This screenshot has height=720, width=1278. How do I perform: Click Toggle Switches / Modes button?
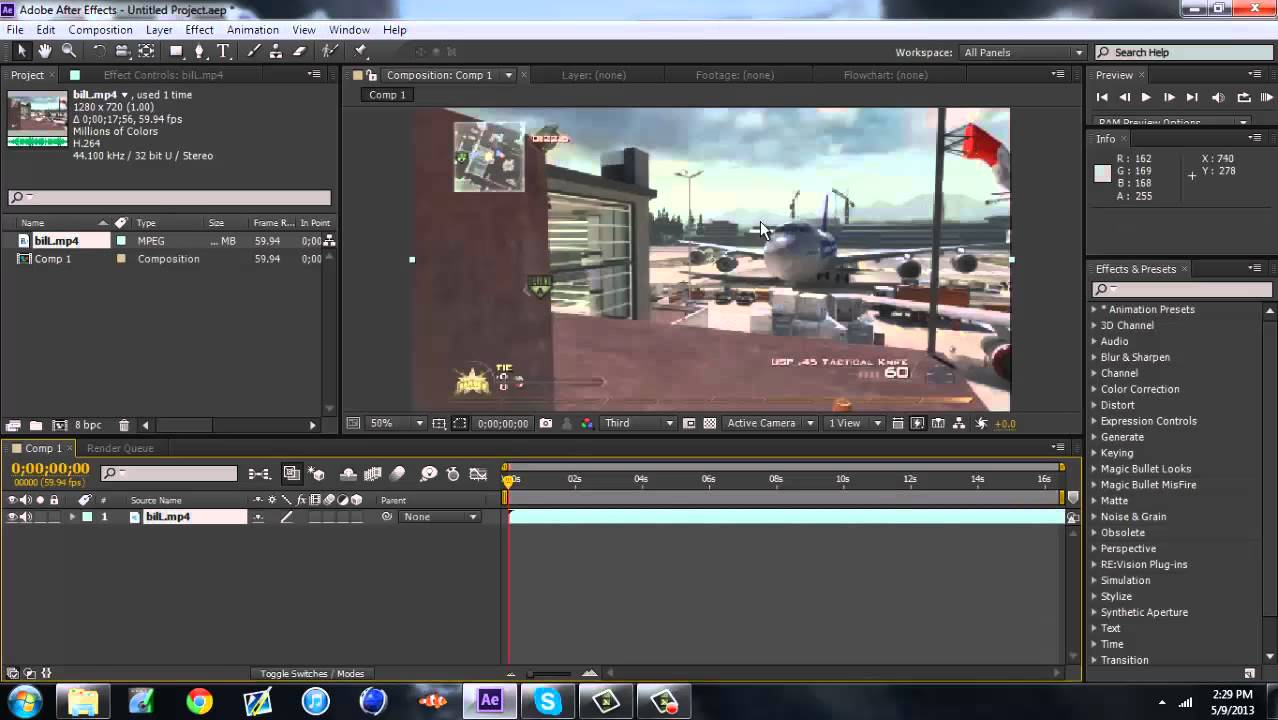(312, 674)
